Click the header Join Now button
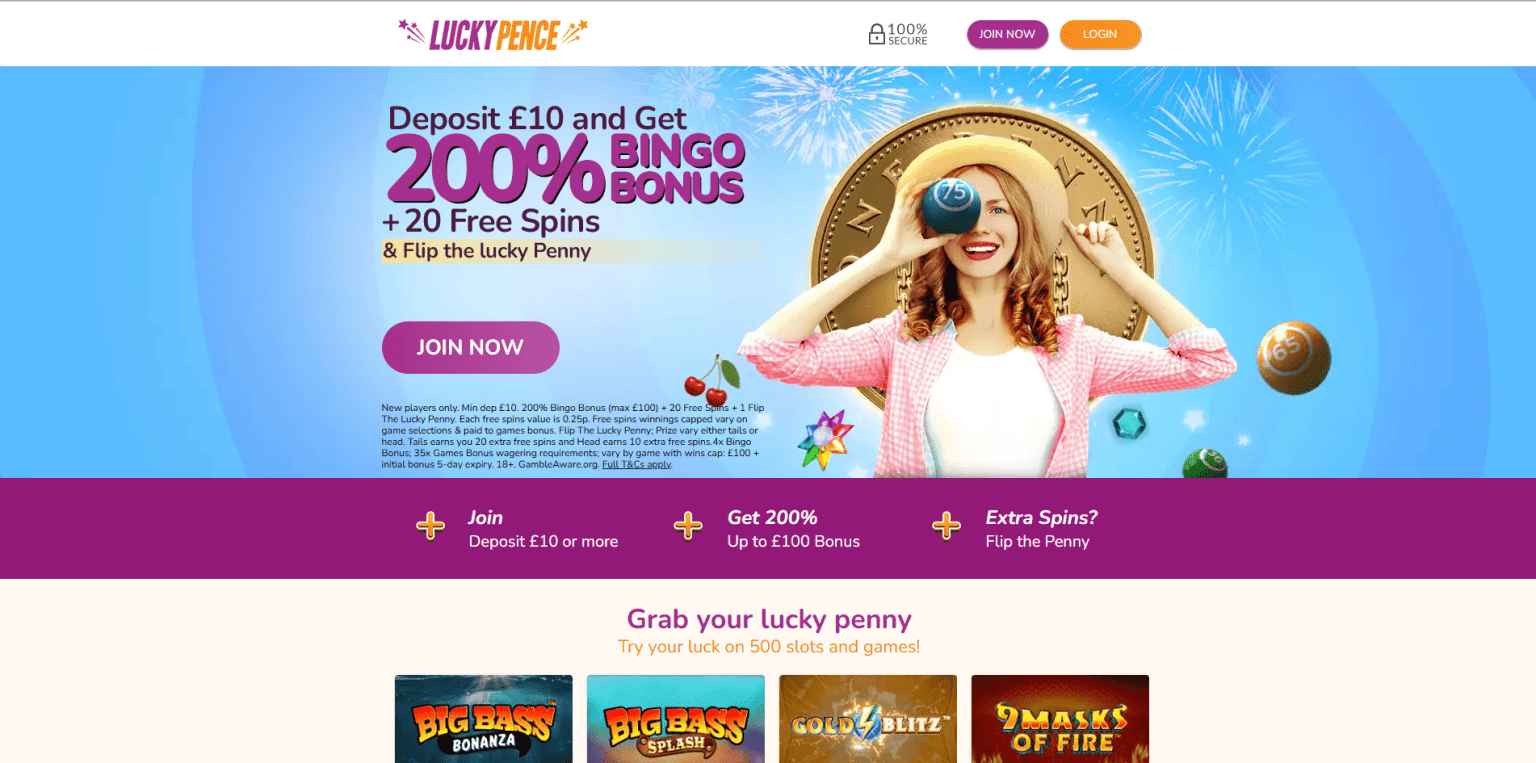The height and width of the screenshot is (763, 1536). click(x=1007, y=34)
